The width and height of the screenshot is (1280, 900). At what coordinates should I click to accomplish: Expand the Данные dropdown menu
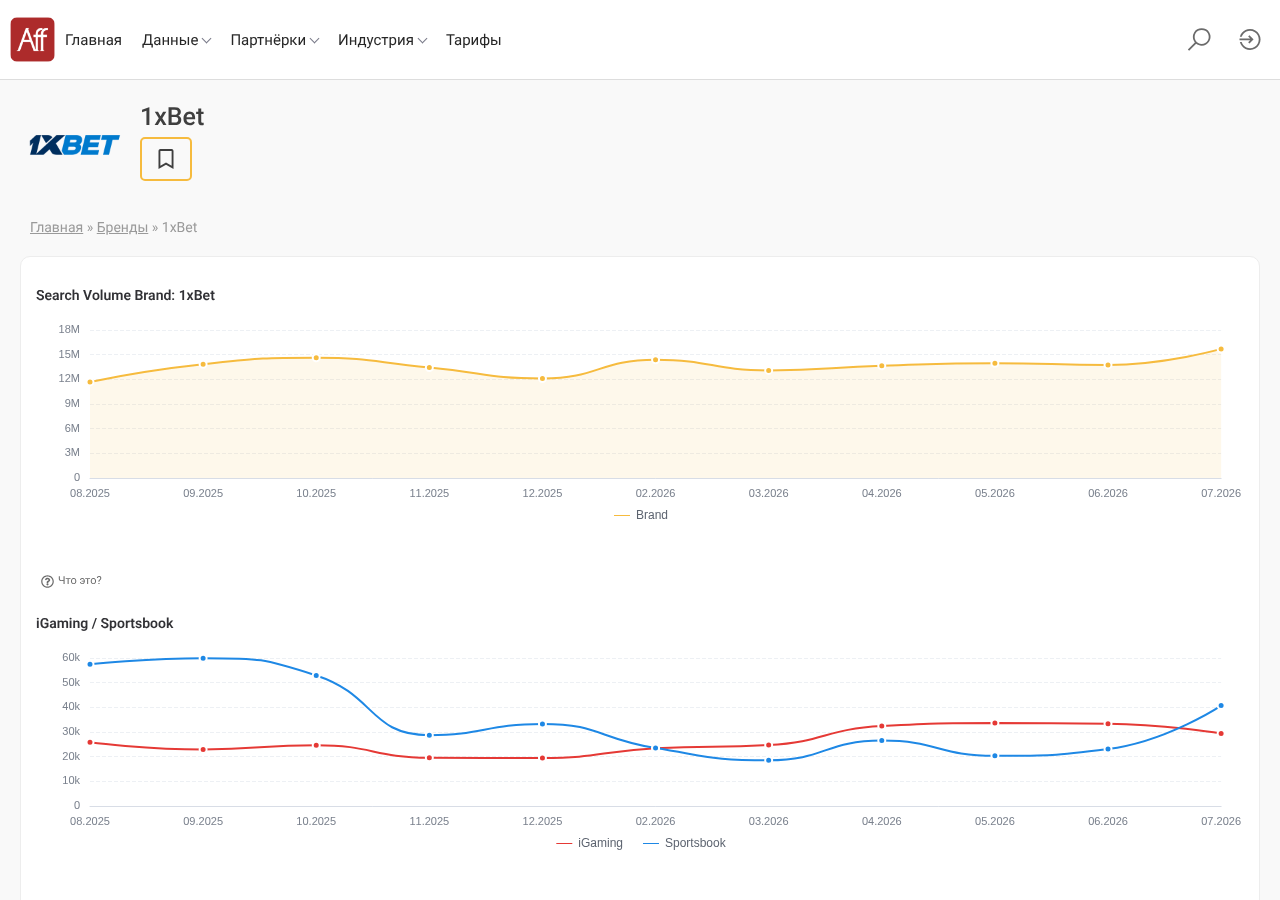(176, 40)
